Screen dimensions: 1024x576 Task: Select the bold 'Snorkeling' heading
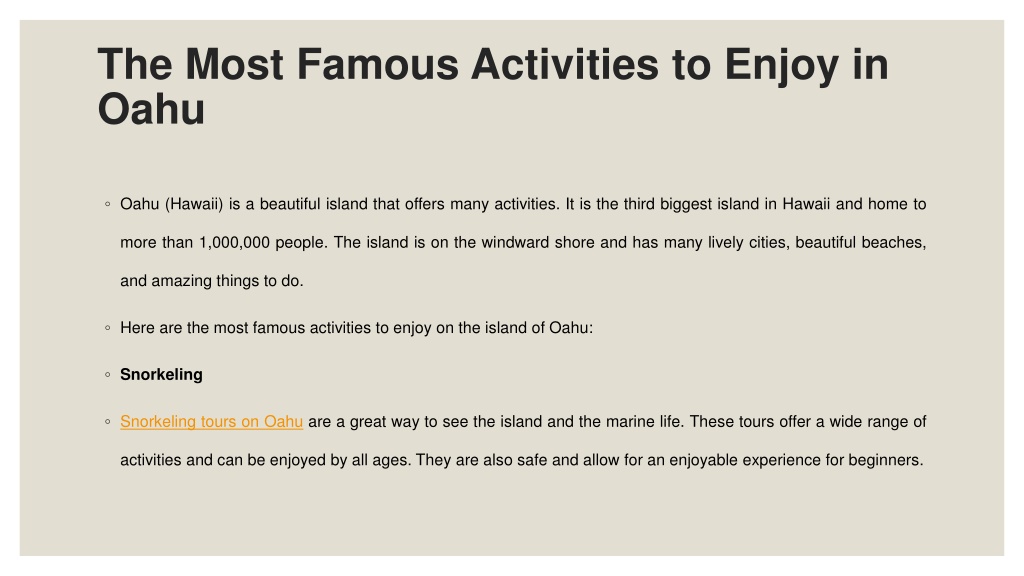(161, 375)
